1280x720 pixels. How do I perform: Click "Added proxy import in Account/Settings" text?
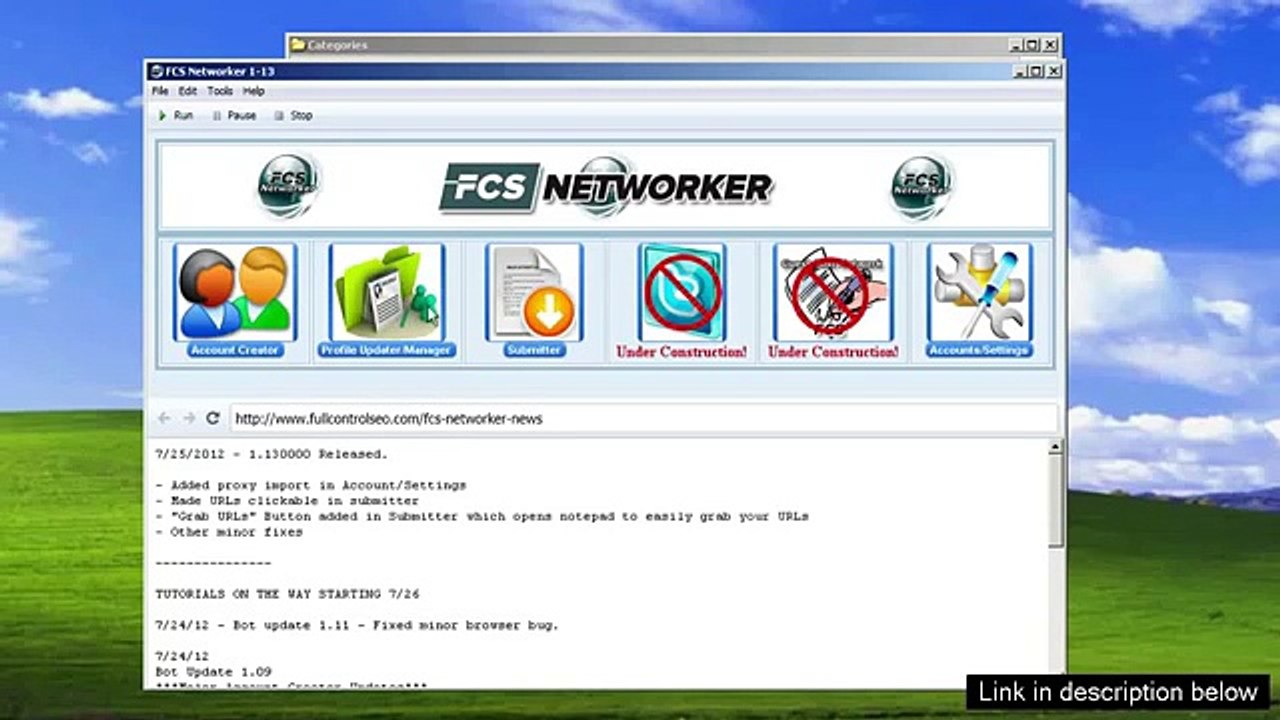click(x=318, y=485)
